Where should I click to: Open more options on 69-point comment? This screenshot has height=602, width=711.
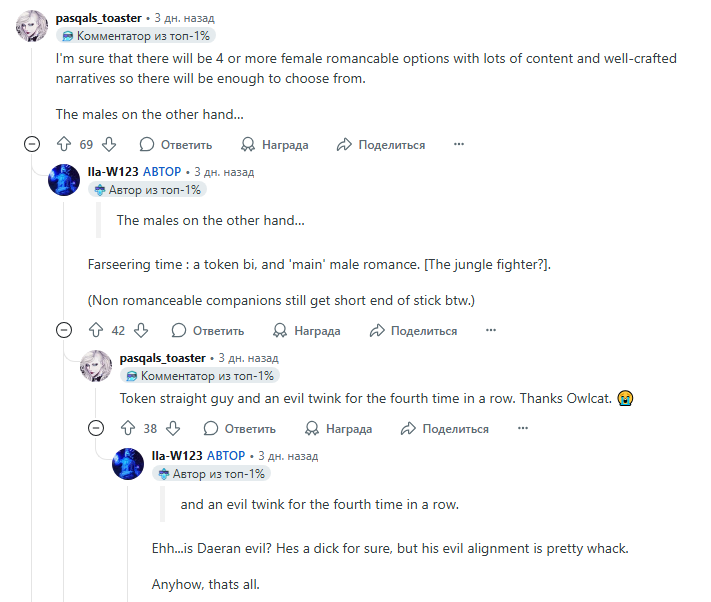tap(459, 145)
